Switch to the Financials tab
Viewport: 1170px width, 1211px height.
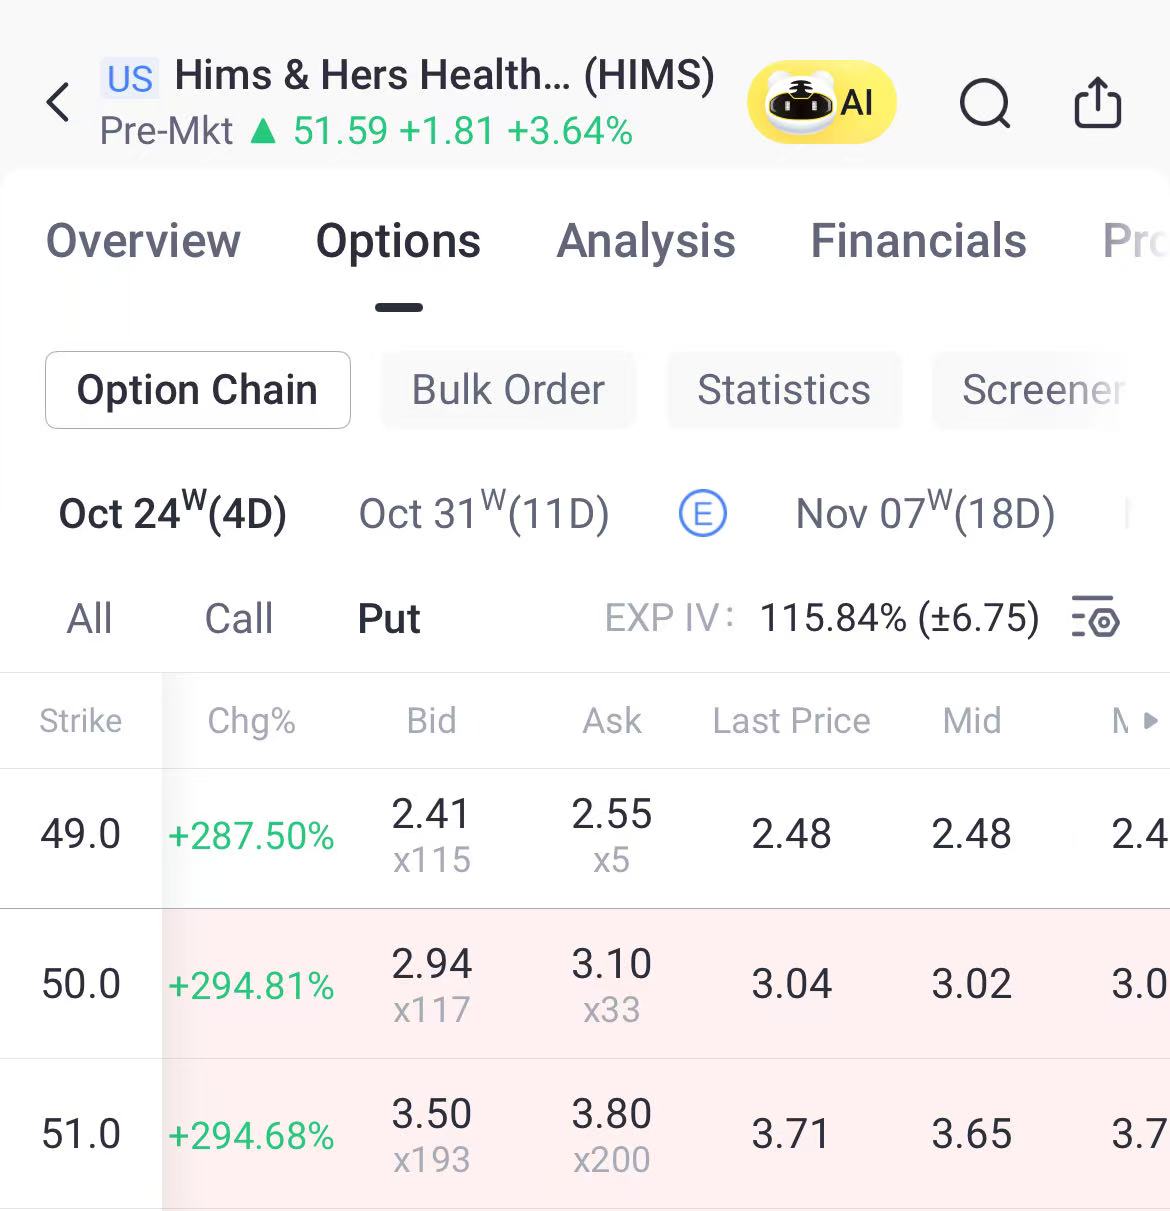point(918,241)
